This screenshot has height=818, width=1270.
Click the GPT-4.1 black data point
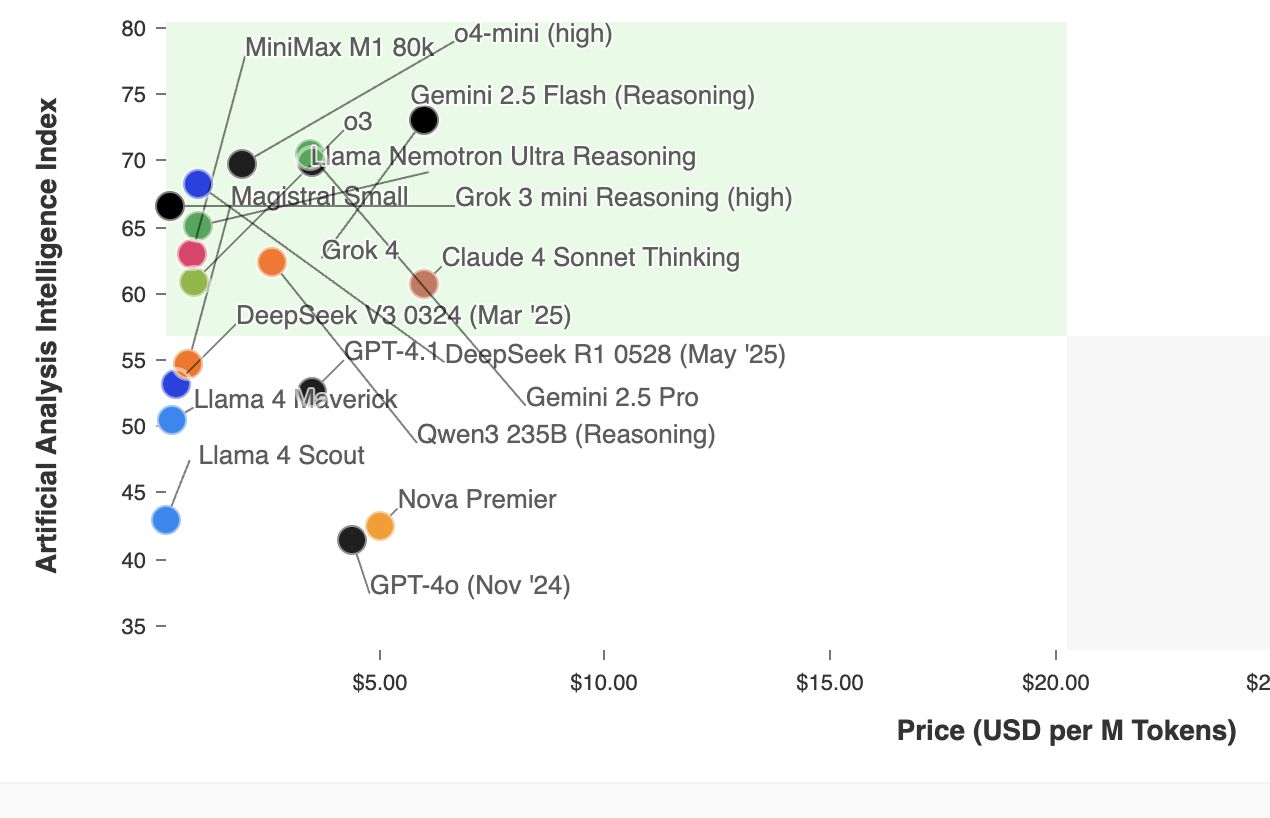pyautogui.click(x=312, y=391)
